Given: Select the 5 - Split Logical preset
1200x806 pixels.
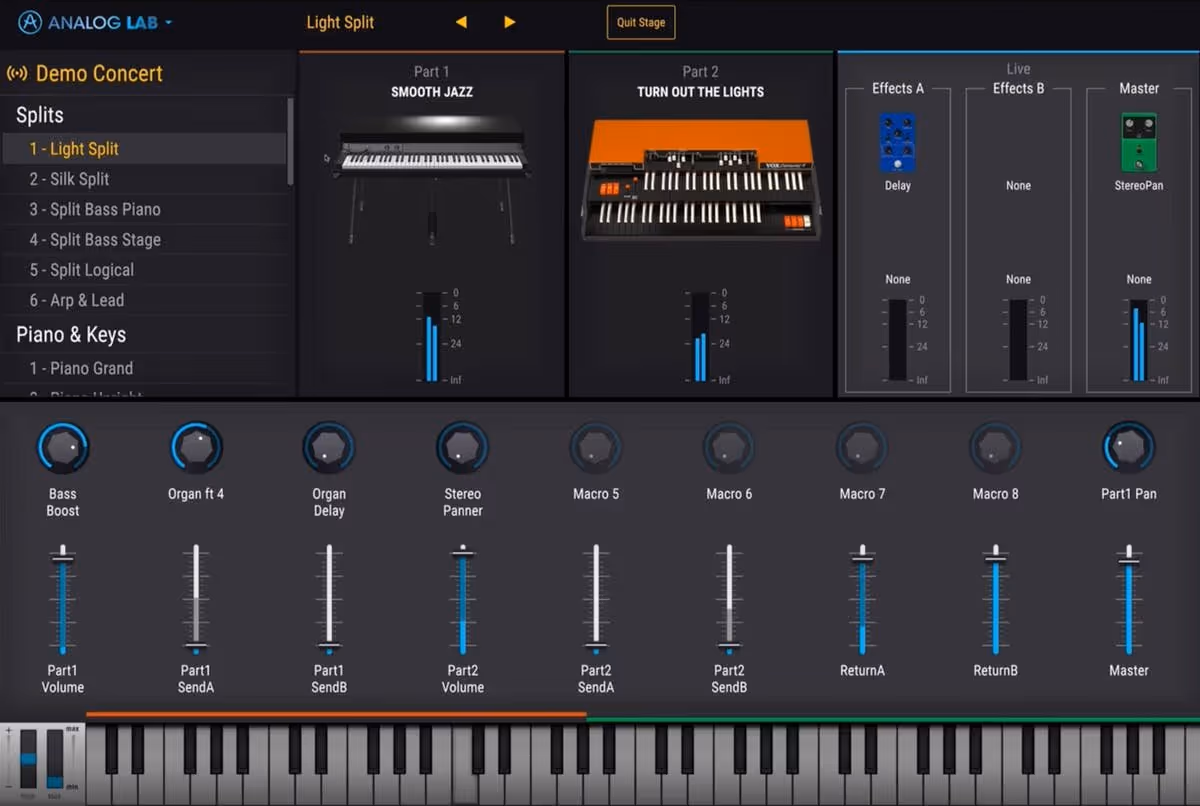Looking at the screenshot, I should [x=144, y=269].
